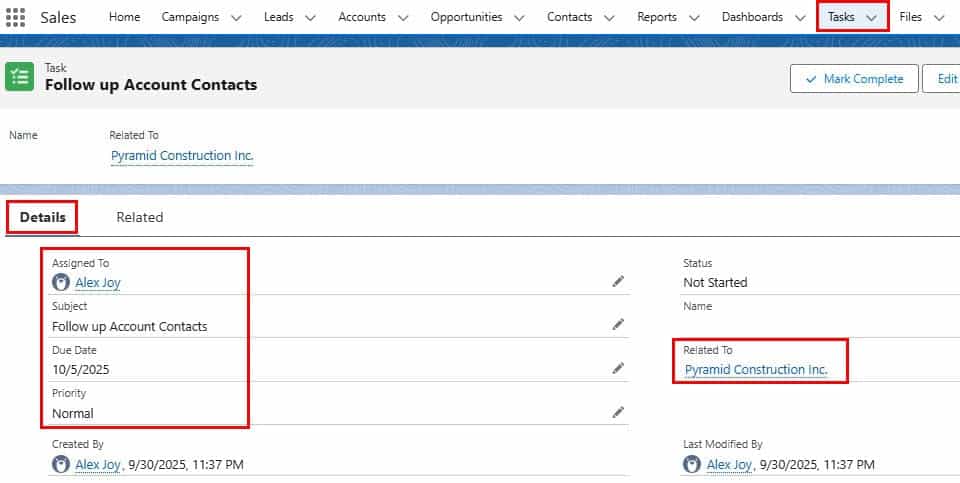The image size is (960, 483).
Task: Edit Subject with its pencil icon
Action: tap(618, 324)
